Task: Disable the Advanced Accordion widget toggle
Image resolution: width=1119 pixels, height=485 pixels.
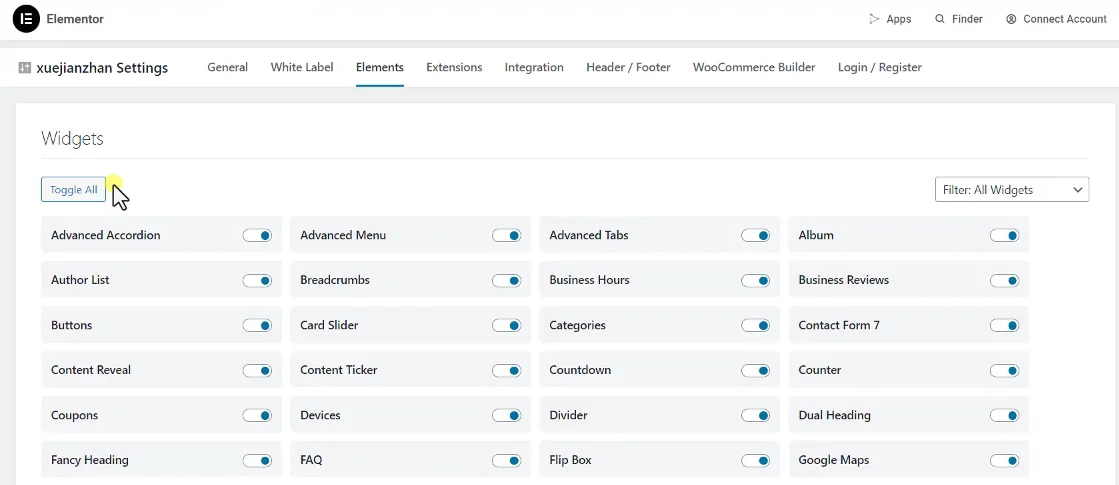Action: (x=257, y=236)
